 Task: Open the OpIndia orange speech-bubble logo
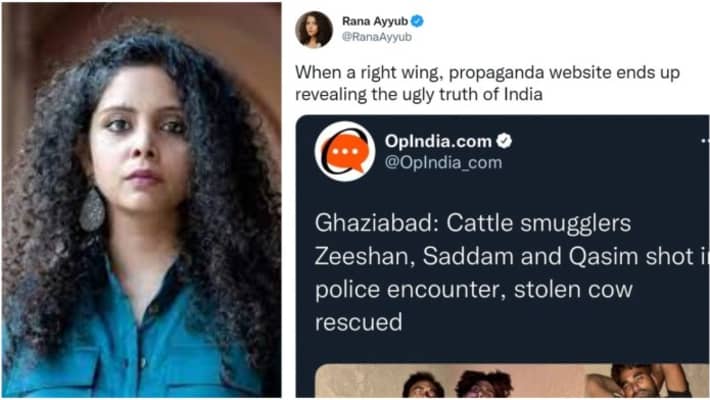click(x=345, y=151)
